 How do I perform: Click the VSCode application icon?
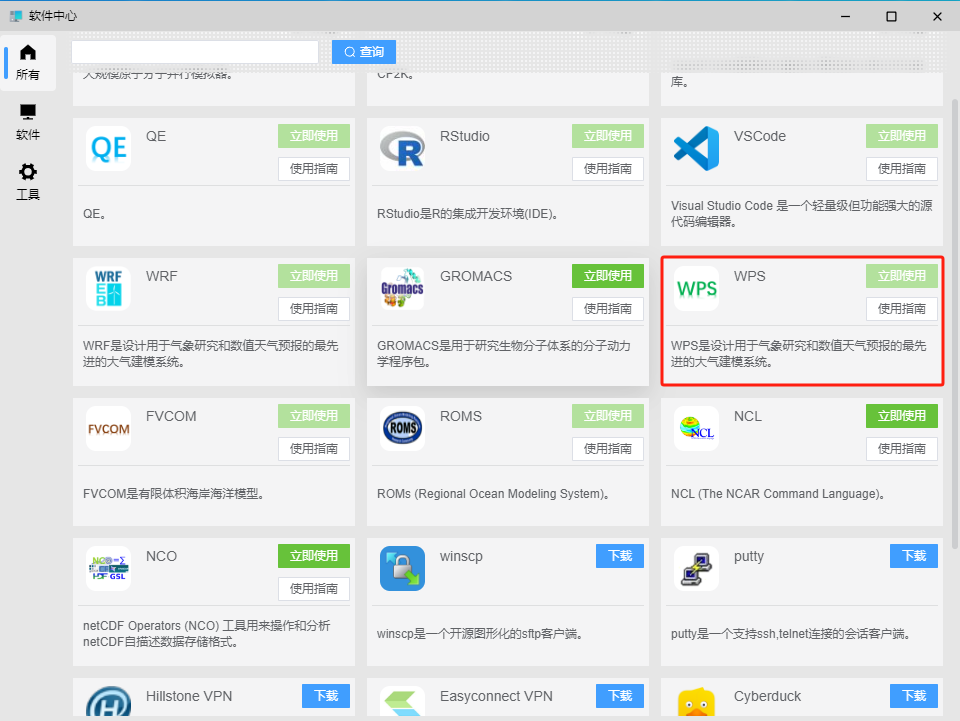(x=696, y=148)
